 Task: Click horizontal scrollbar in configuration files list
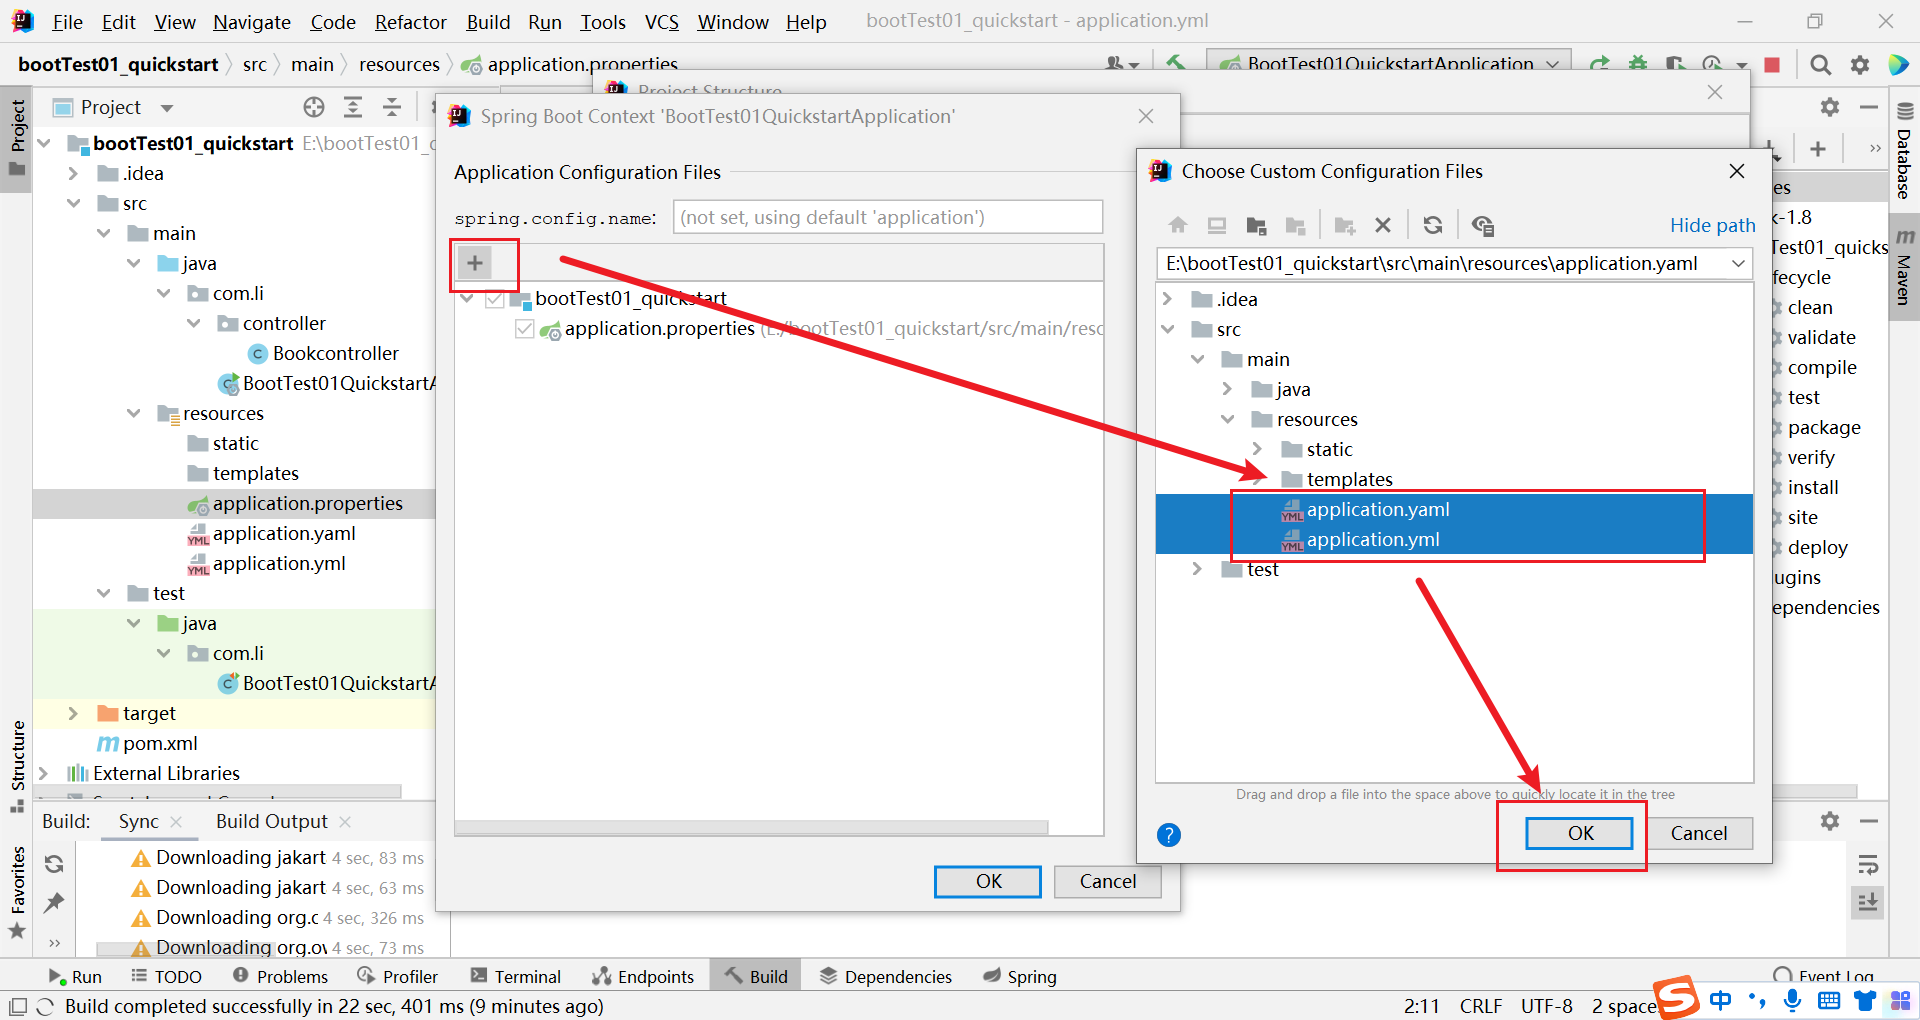[x=751, y=828]
